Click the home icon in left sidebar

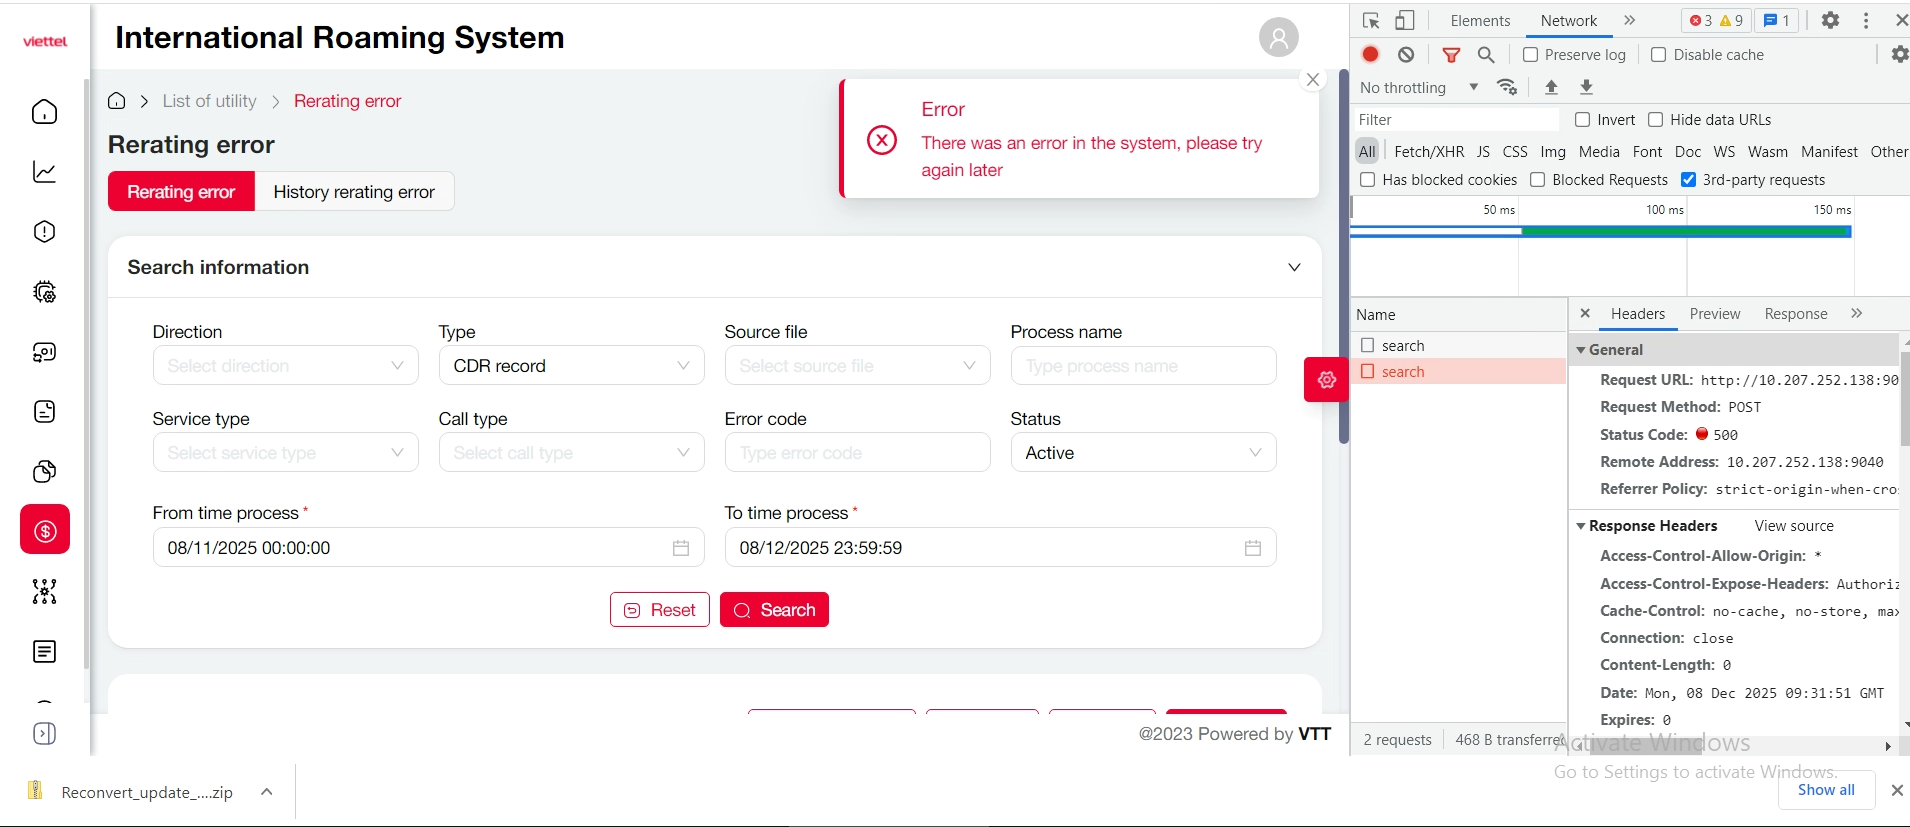pyautogui.click(x=45, y=112)
